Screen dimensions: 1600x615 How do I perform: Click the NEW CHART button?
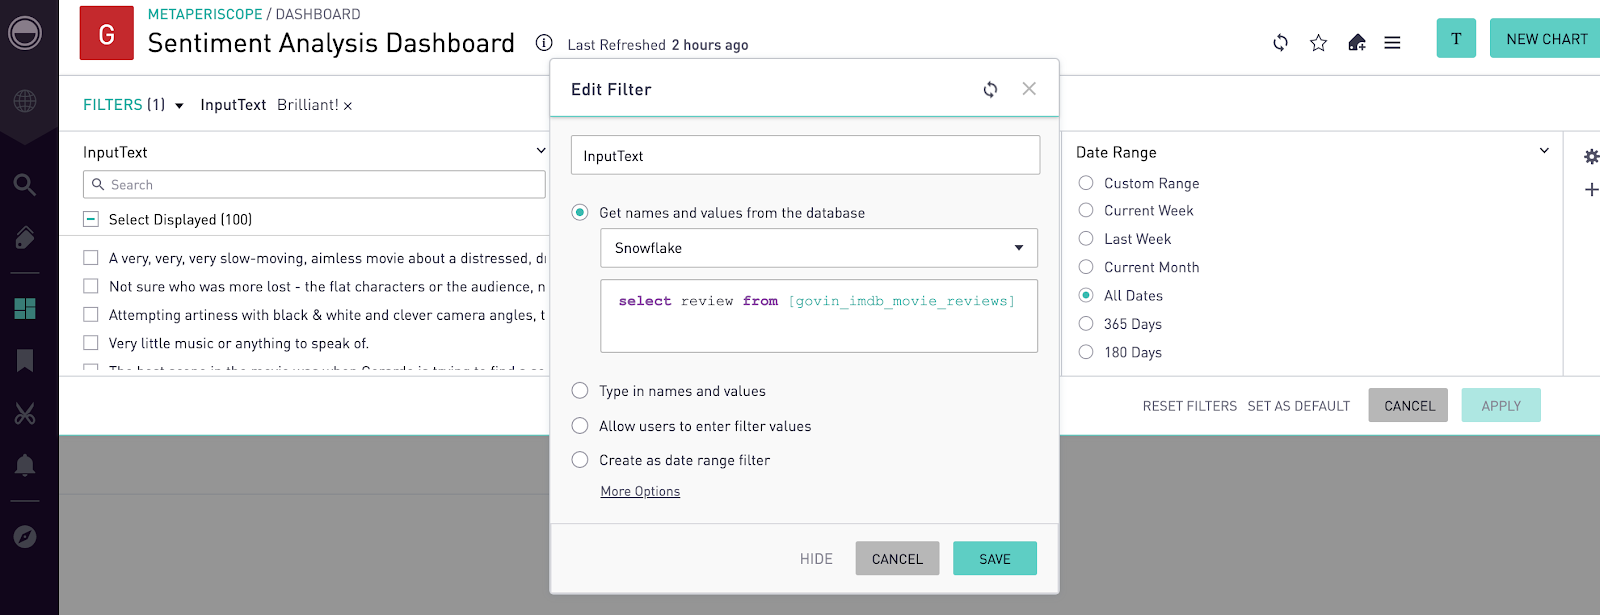pos(1546,38)
